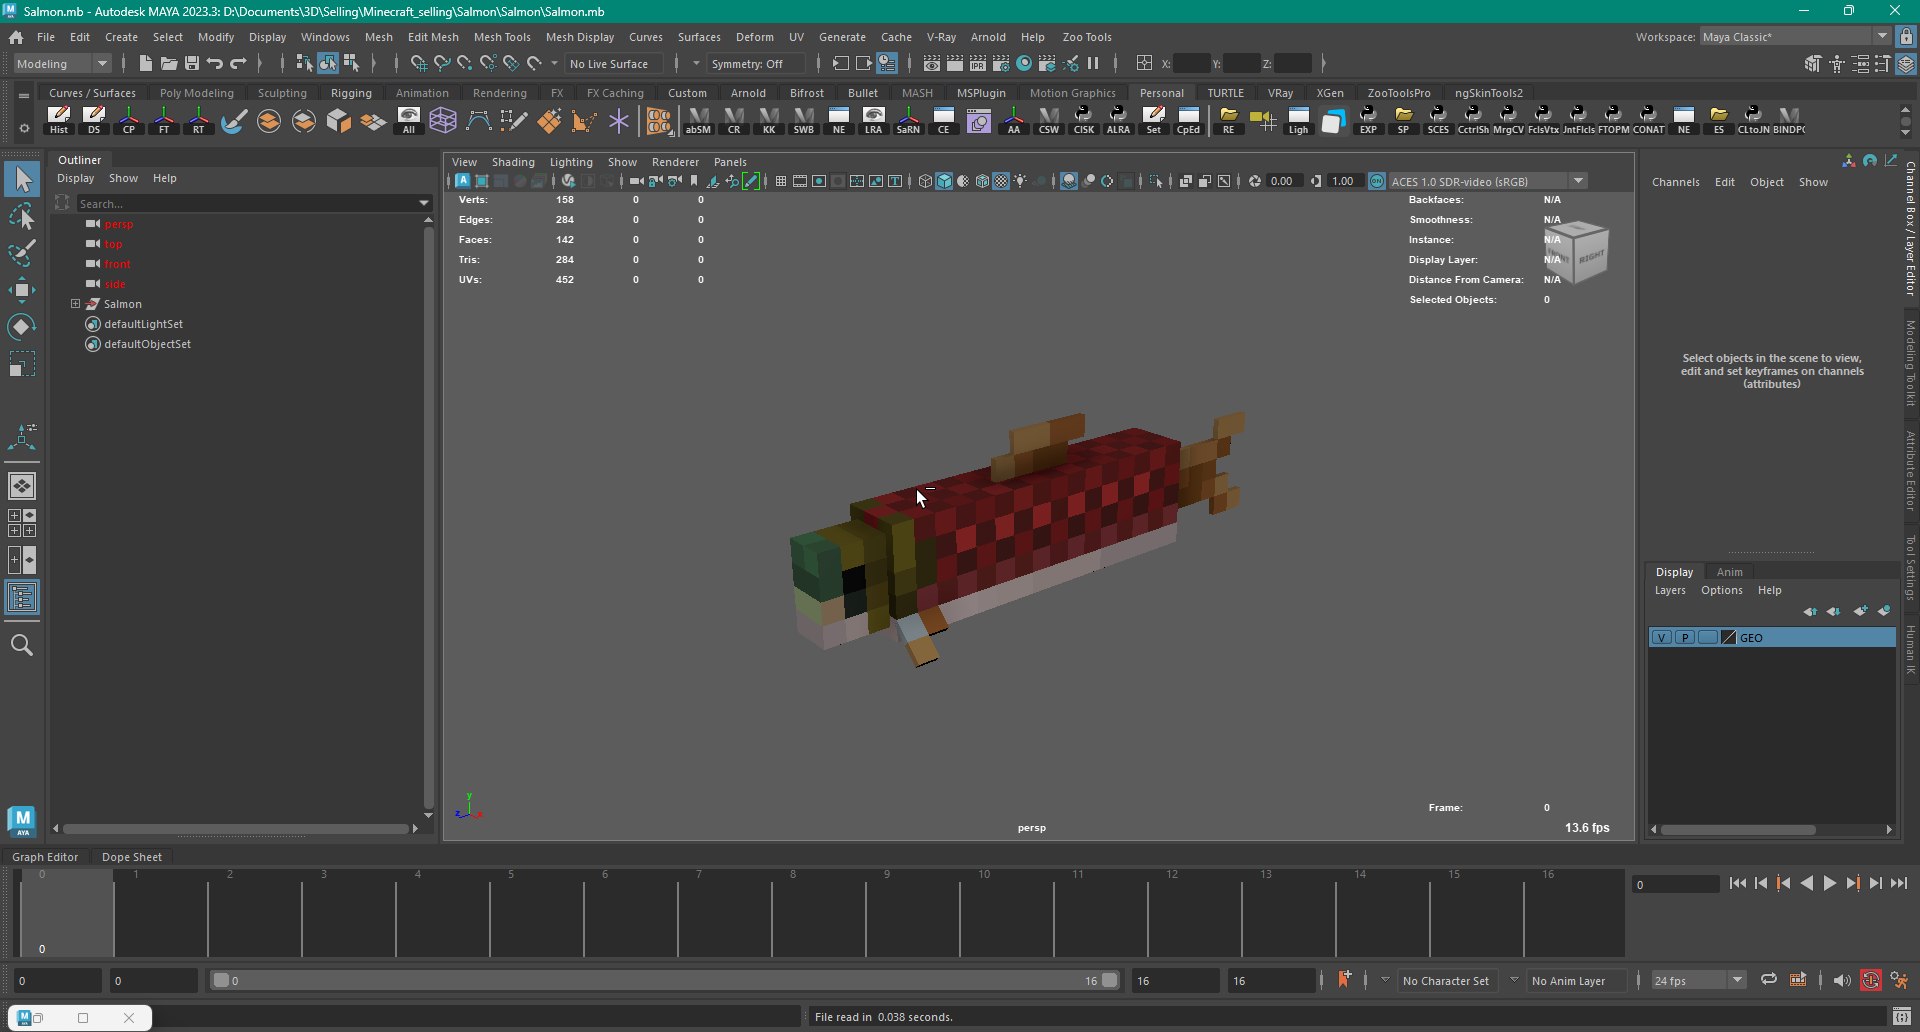Viewport: 1920px width, 1032px height.
Task: Switch to the Poly Modeling shelf tab
Action: coord(196,93)
